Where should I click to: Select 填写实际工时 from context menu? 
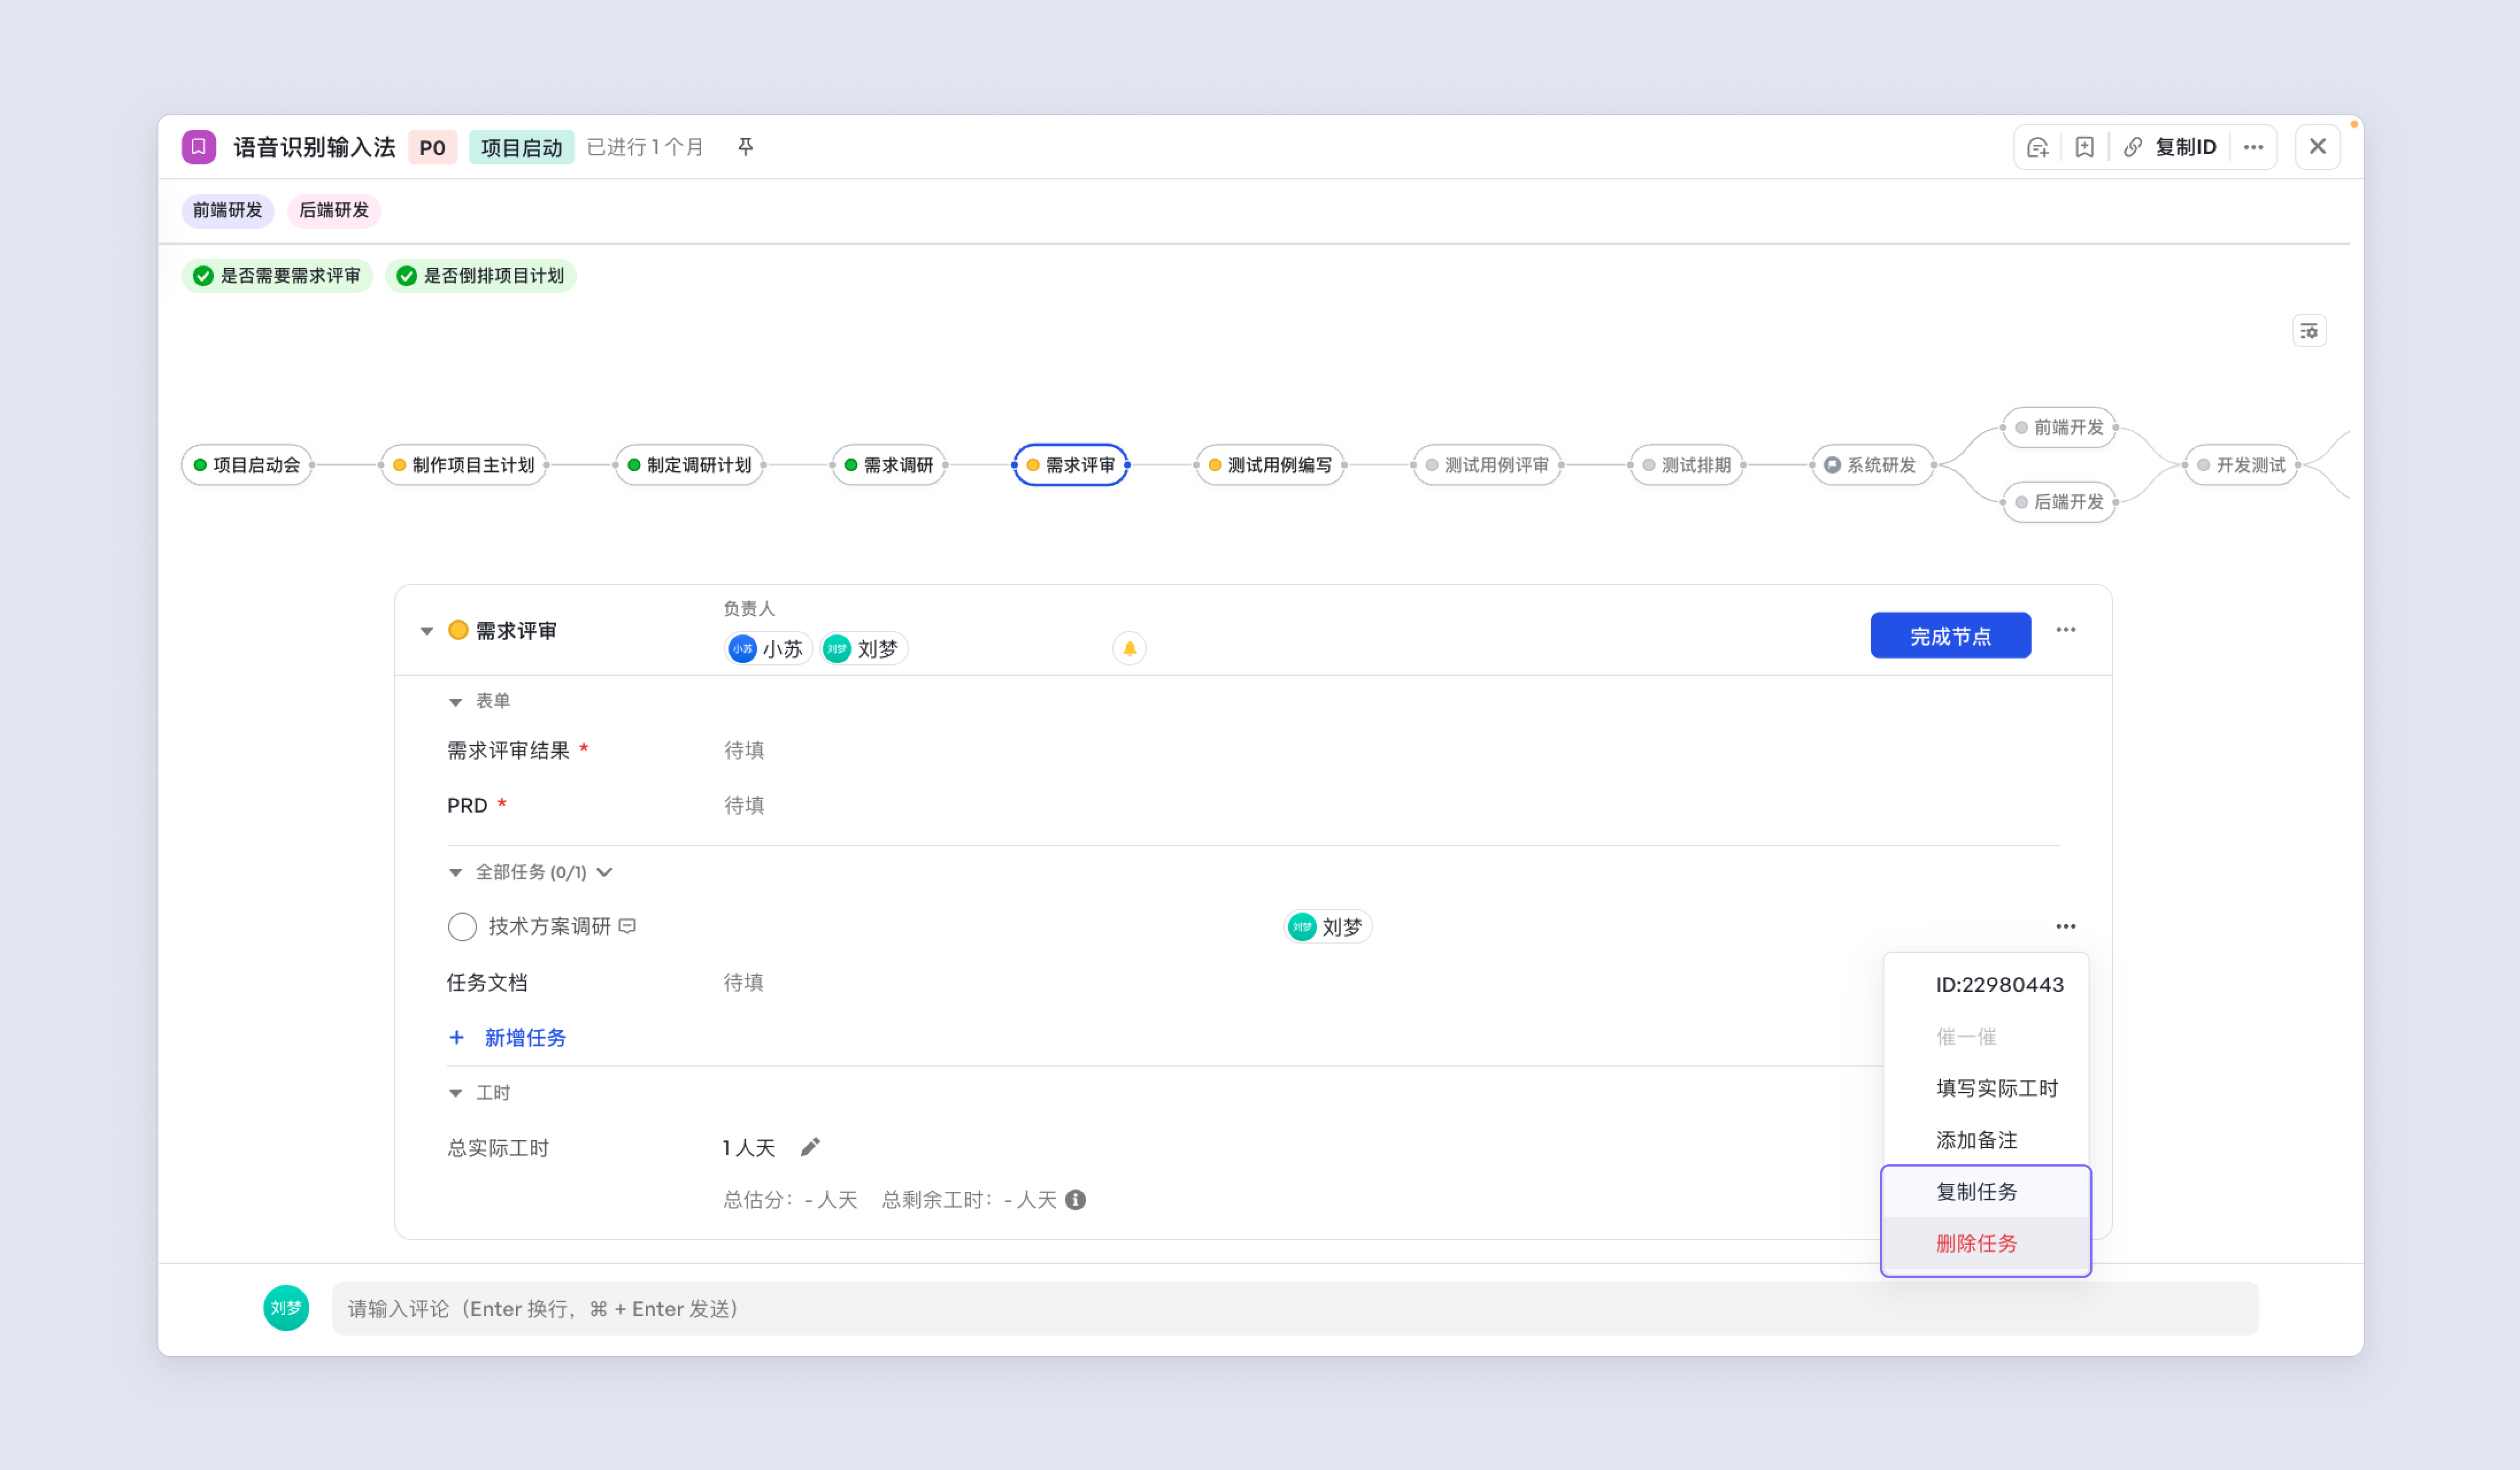tap(1986, 1088)
